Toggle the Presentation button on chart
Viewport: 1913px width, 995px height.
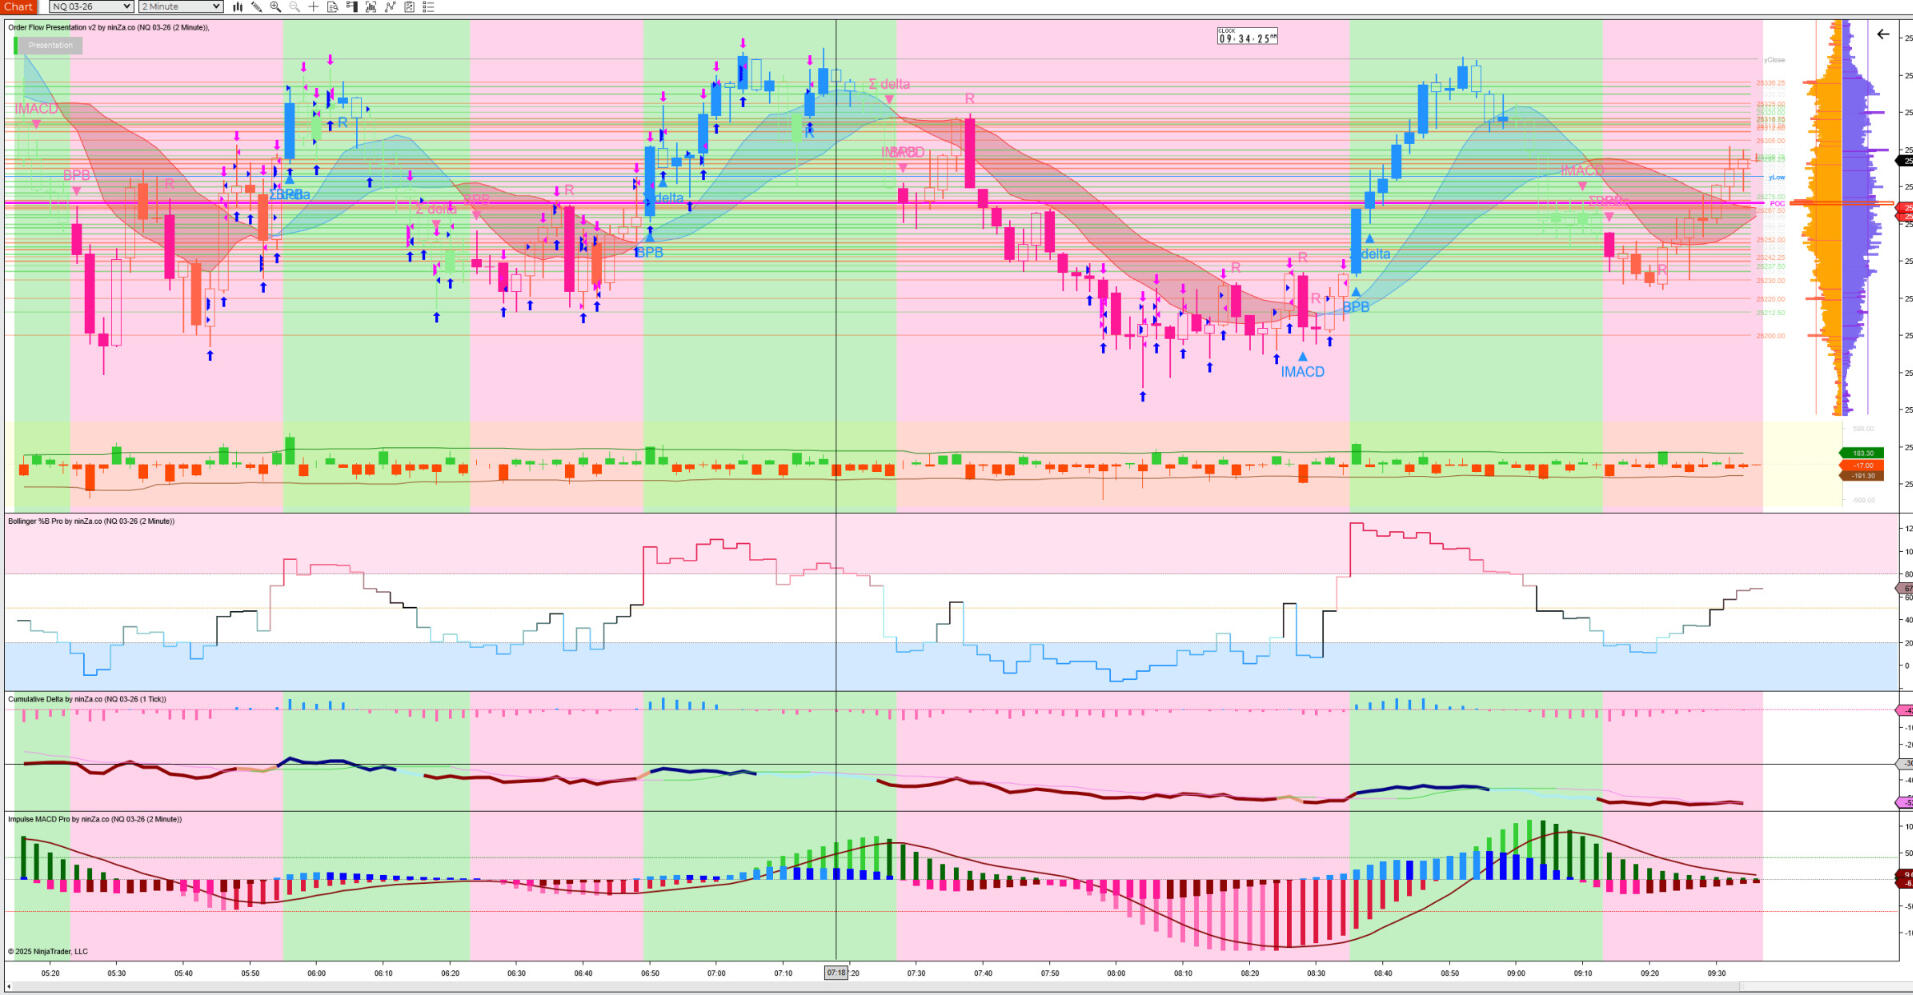tap(51, 45)
